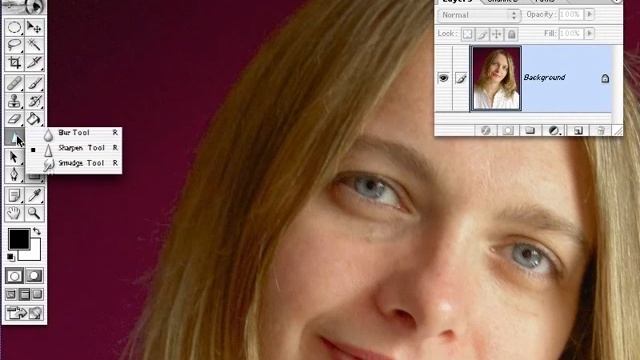Select the Lasso tool
The width and height of the screenshot is (640, 360).
pos(14,44)
